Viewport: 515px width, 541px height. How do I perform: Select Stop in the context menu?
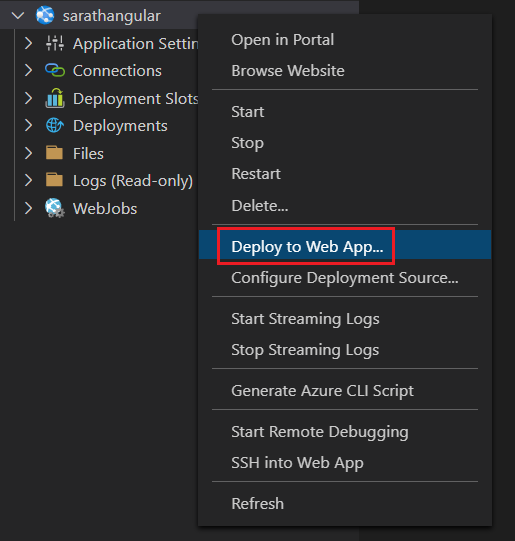[345, 143]
